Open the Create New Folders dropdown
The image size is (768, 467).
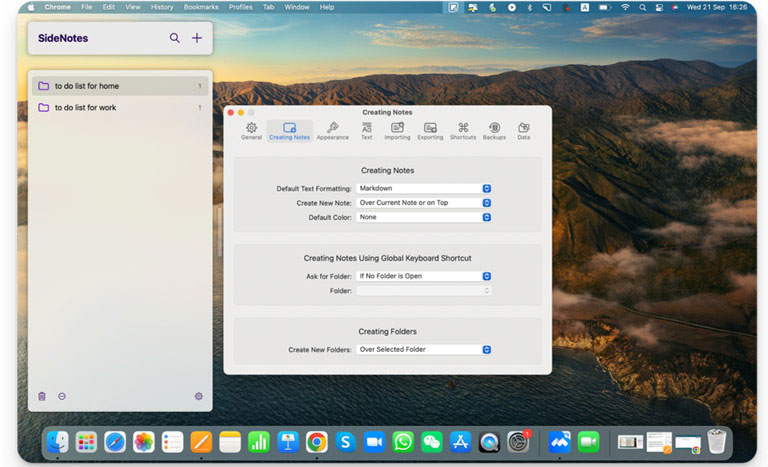pyautogui.click(x=424, y=349)
